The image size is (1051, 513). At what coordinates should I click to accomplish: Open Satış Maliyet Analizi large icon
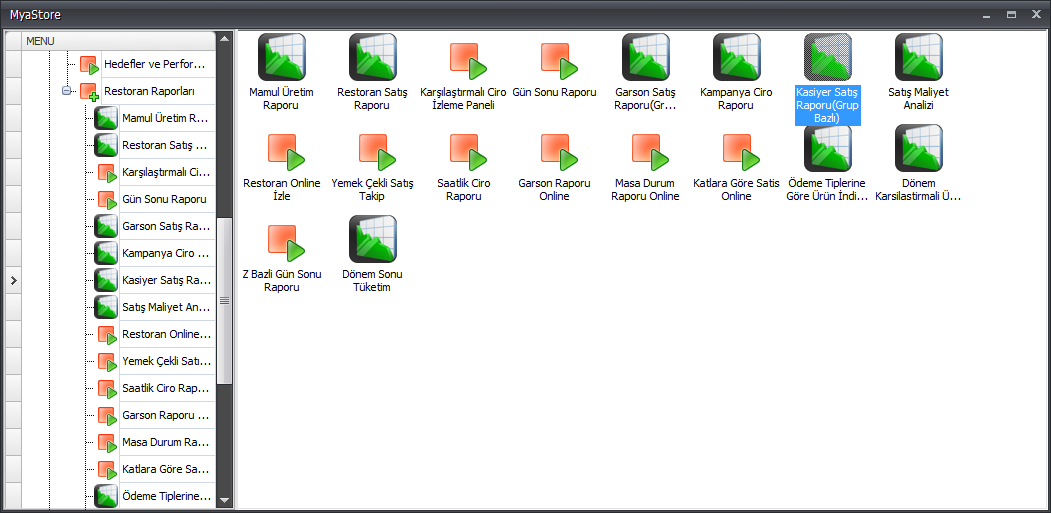[x=919, y=57]
